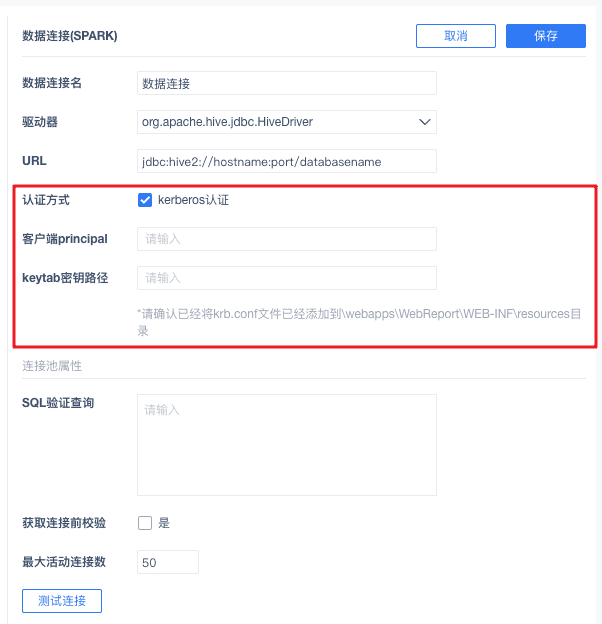This screenshot has height=624, width=602.
Task: Click the URL jdbc:hive2 input field
Action: tap(286, 161)
